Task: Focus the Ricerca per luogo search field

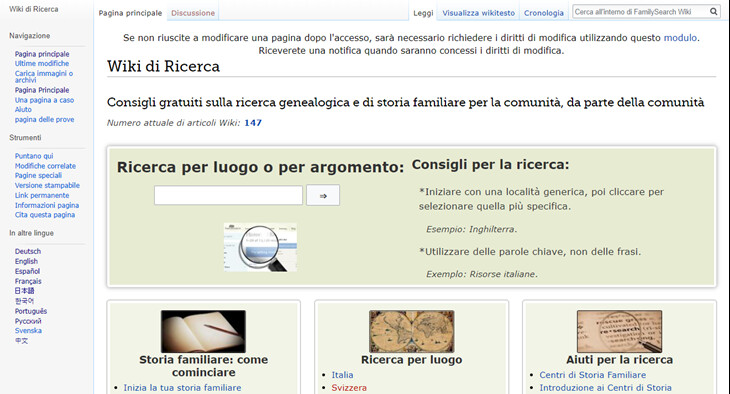Action: [x=228, y=195]
